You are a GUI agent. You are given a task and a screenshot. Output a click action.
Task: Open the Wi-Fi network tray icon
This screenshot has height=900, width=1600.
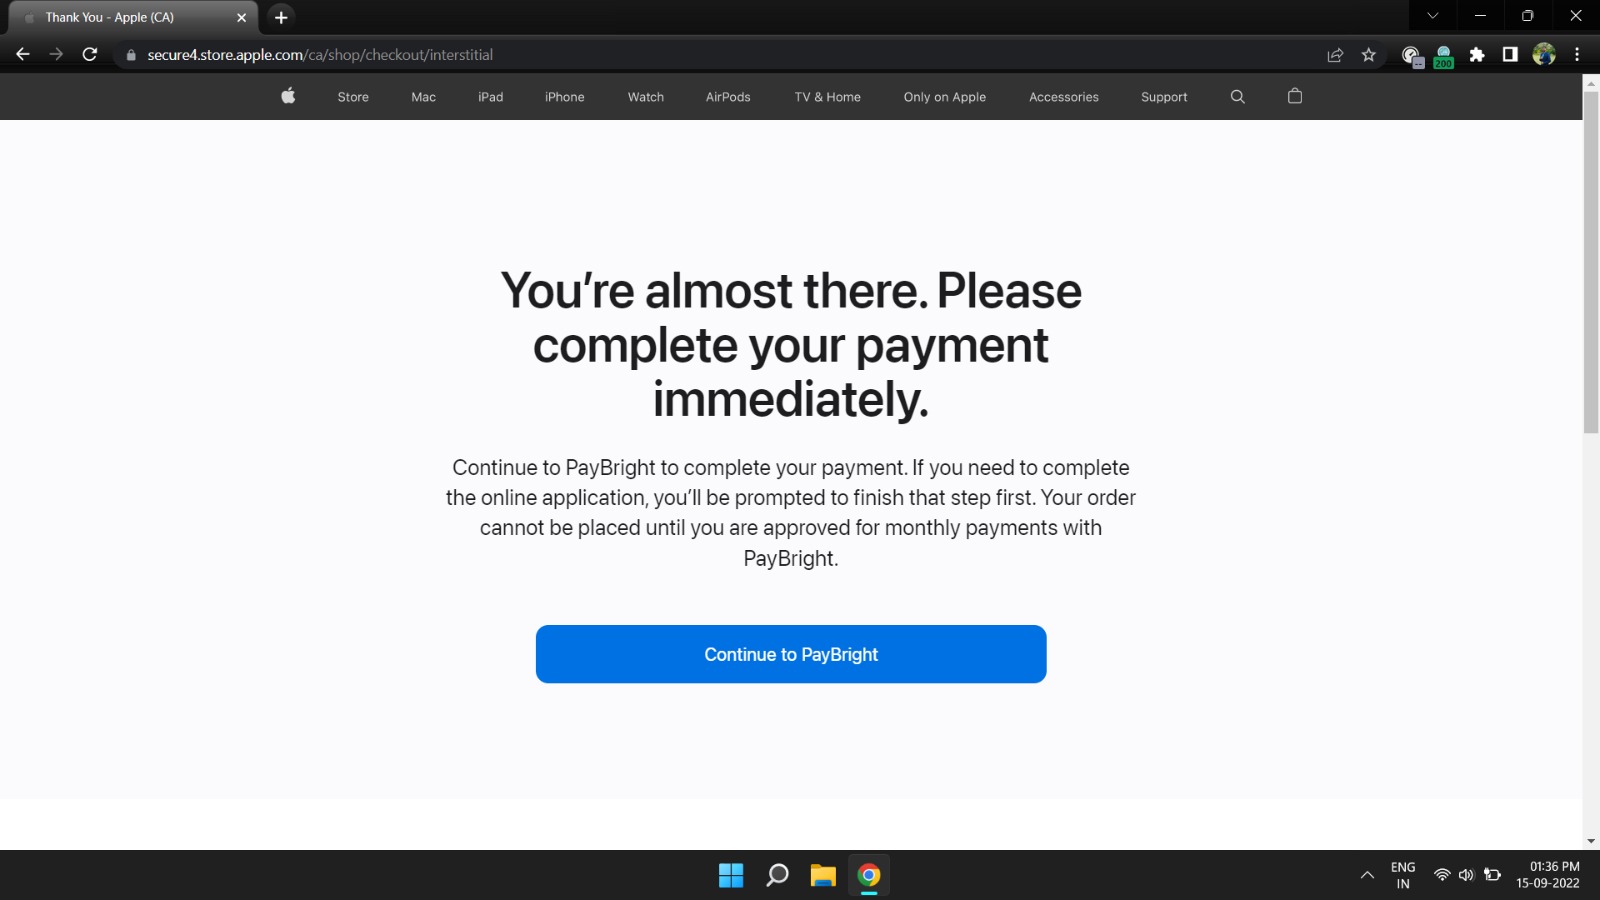click(1442, 875)
